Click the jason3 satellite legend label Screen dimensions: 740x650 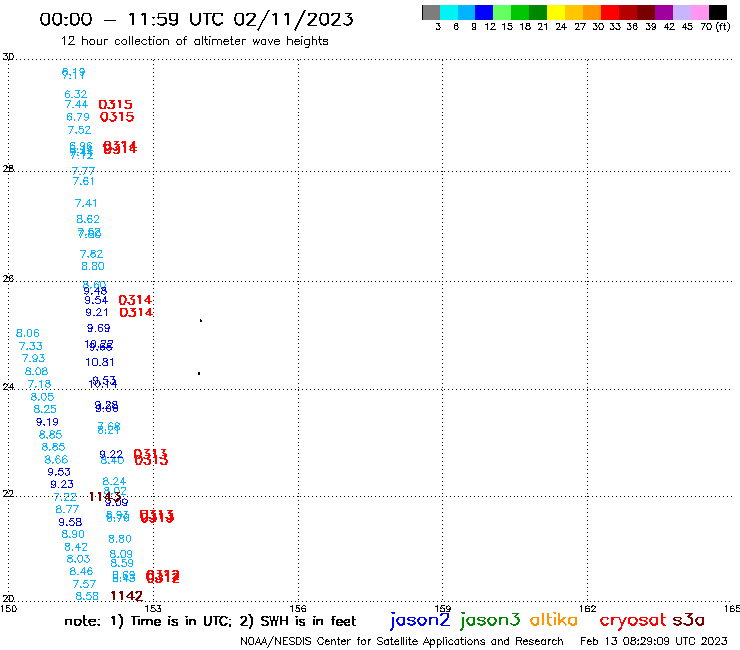coord(490,620)
